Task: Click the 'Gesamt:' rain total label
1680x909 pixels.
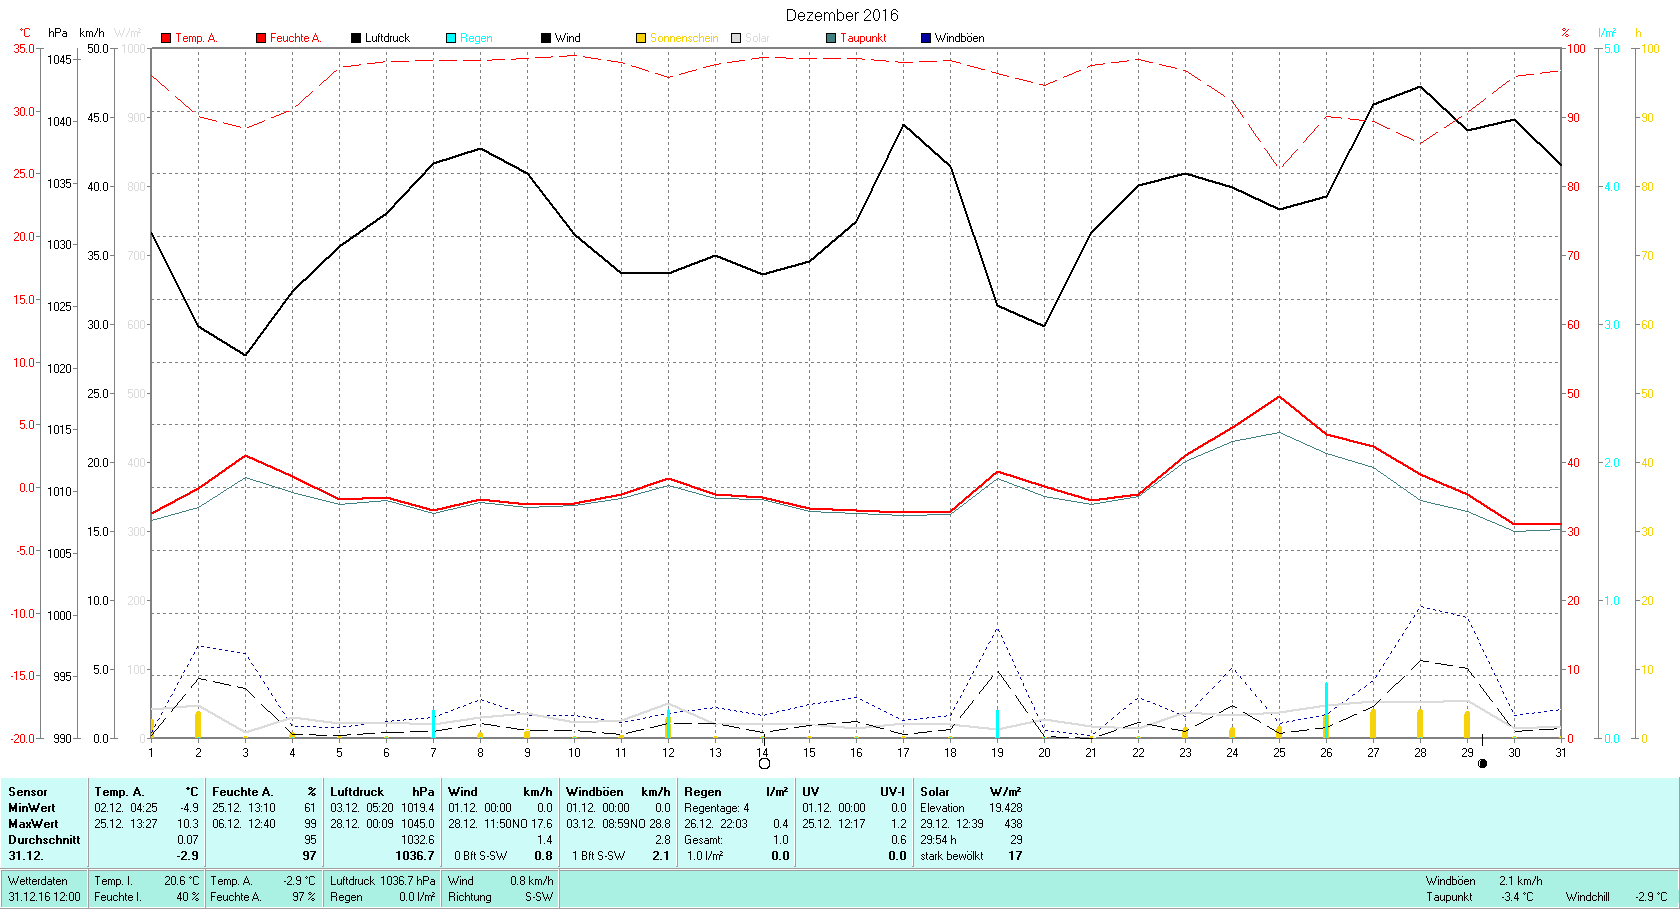Action: [x=704, y=840]
